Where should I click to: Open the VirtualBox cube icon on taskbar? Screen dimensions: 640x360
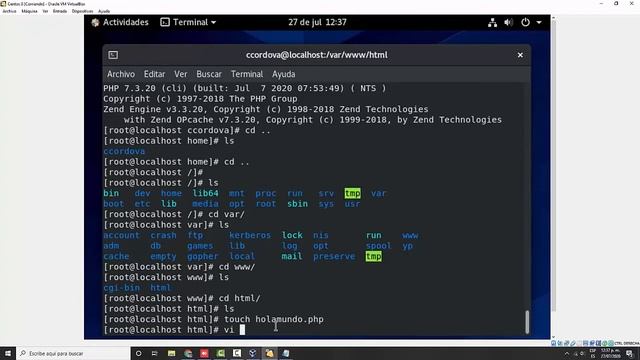point(253,353)
